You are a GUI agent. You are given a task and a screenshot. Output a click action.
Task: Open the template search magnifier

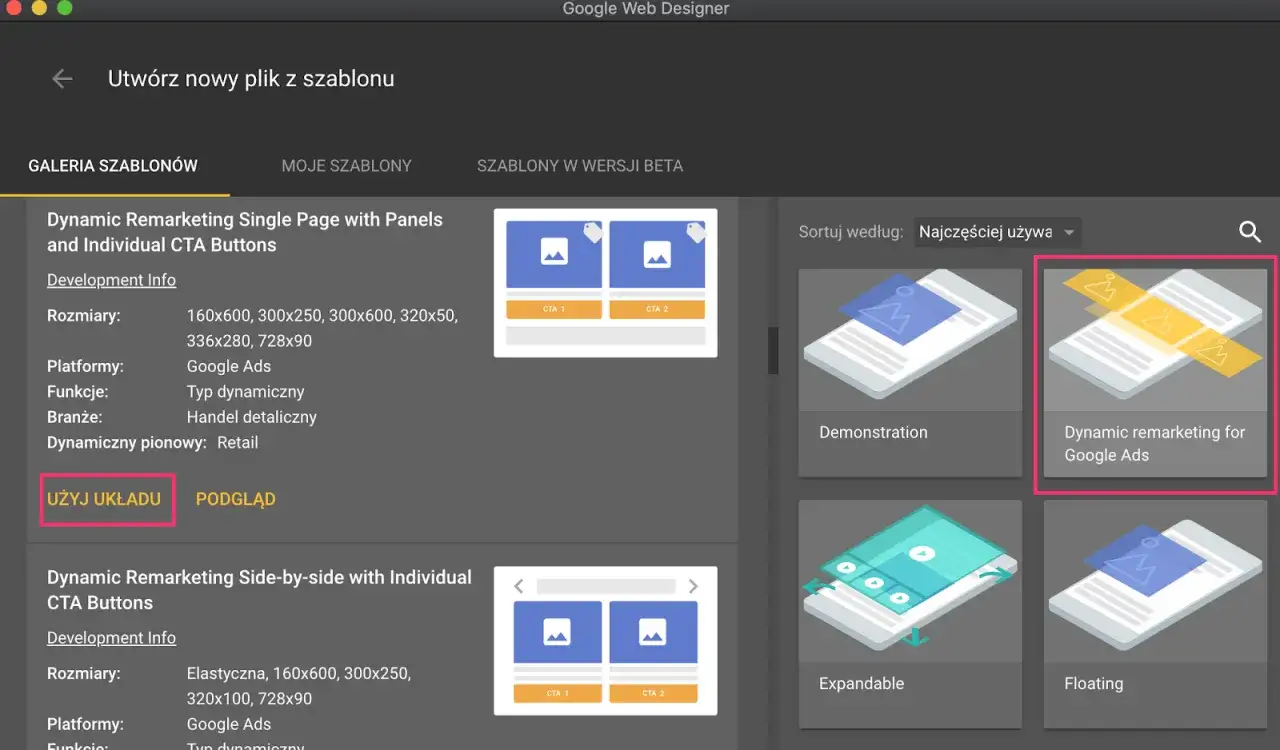click(1250, 232)
